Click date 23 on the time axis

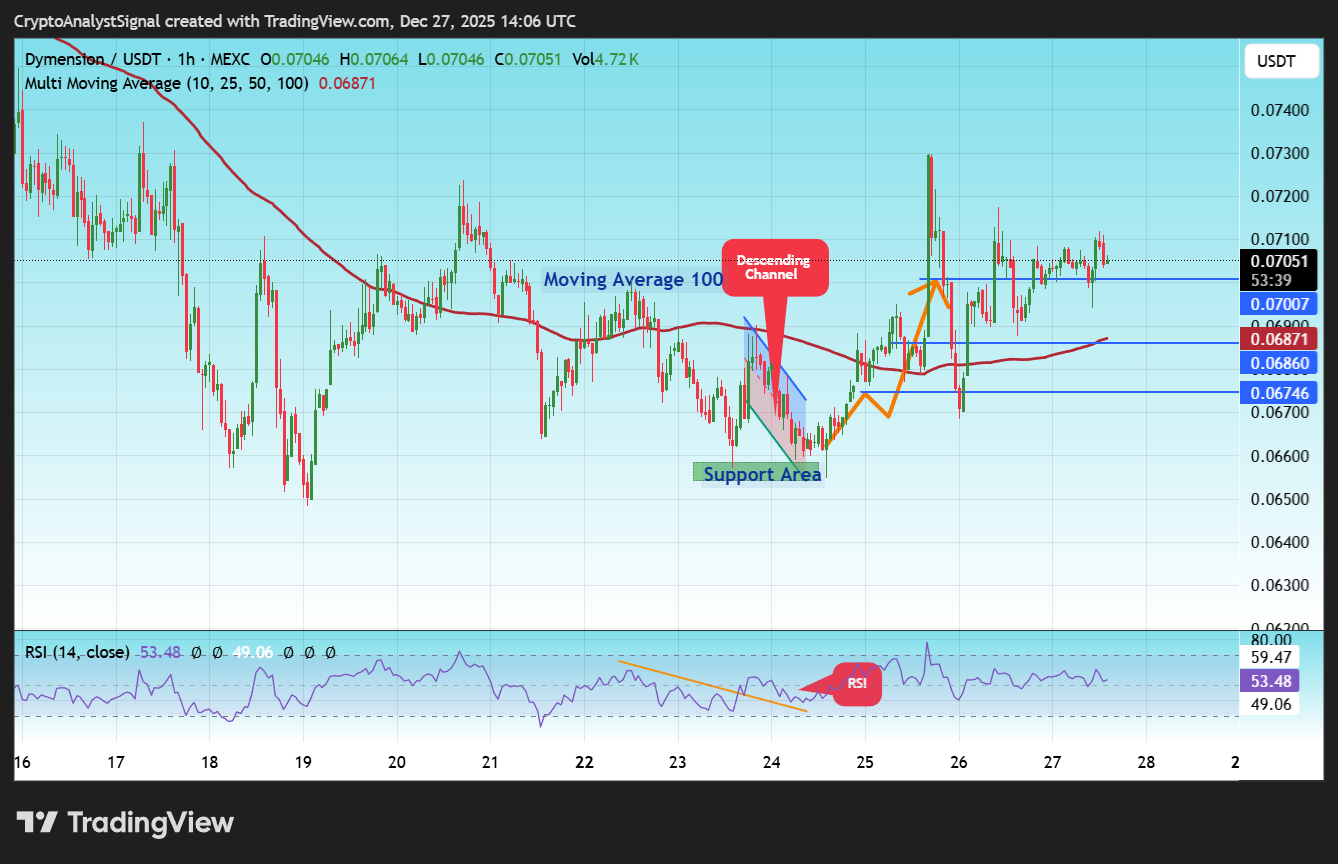click(x=677, y=762)
